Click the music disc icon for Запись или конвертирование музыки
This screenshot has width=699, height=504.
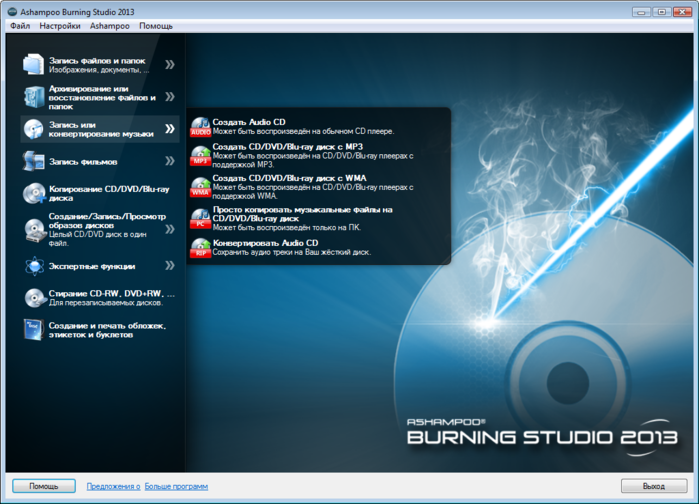click(x=33, y=129)
